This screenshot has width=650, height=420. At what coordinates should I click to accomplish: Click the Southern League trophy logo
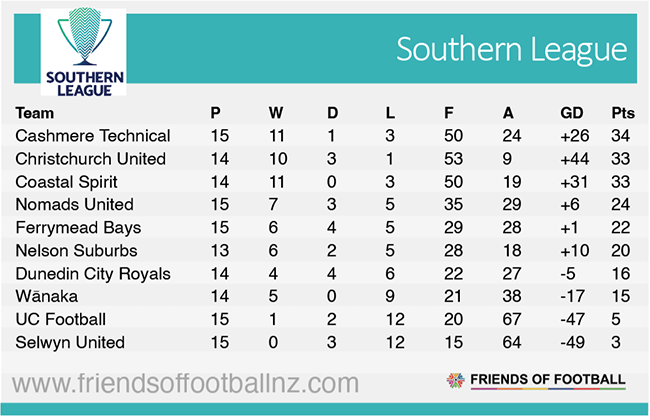click(x=82, y=50)
